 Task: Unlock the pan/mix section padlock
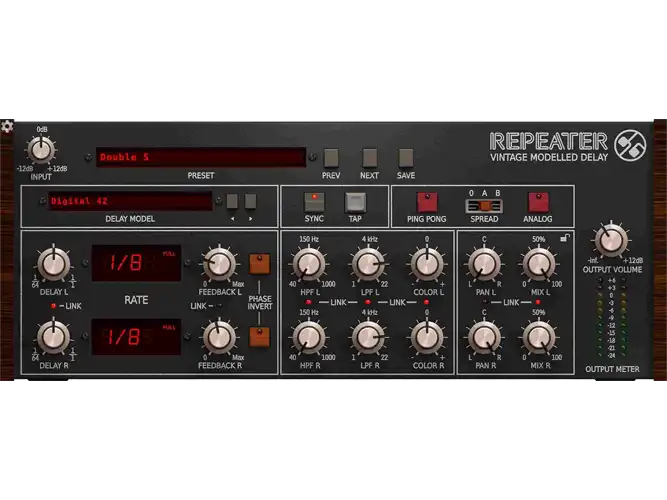565,238
